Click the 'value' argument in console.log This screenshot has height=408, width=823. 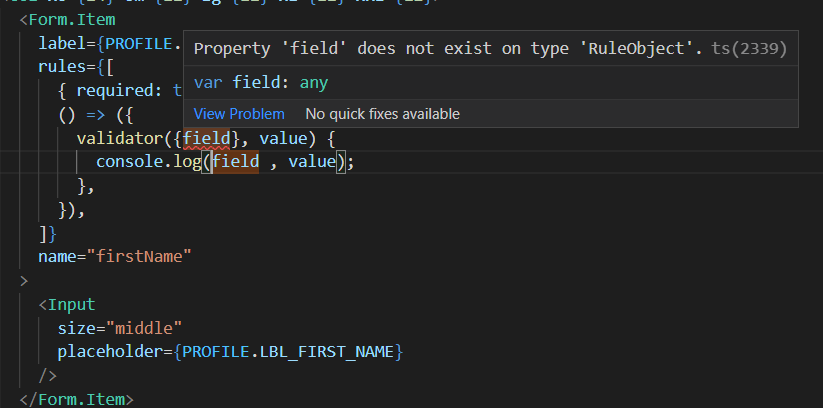(312, 162)
